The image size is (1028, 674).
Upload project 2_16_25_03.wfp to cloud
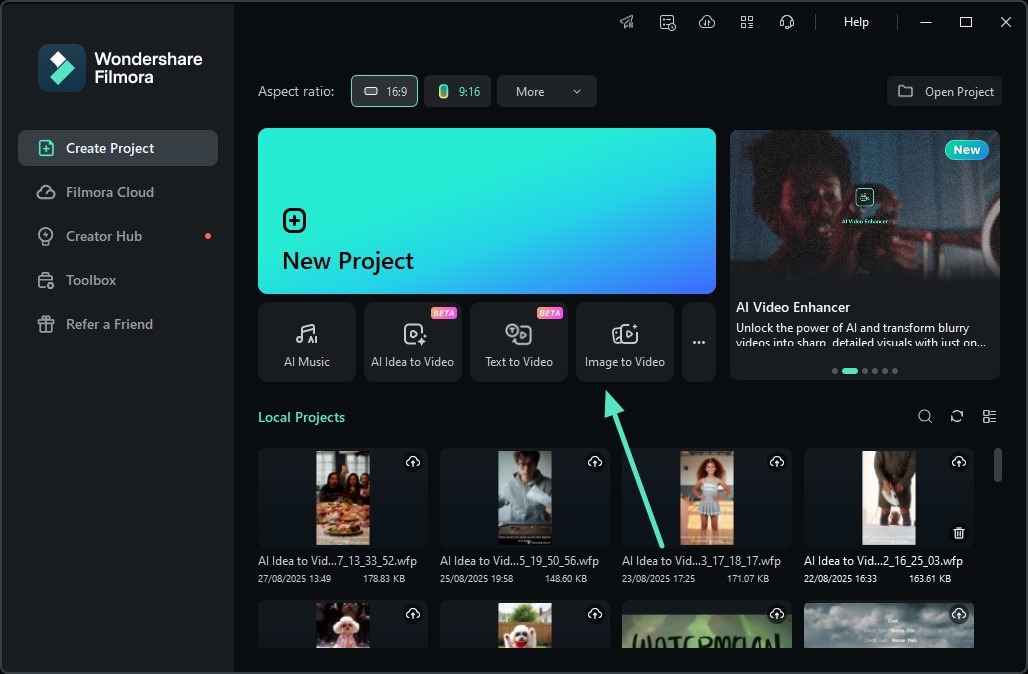959,462
